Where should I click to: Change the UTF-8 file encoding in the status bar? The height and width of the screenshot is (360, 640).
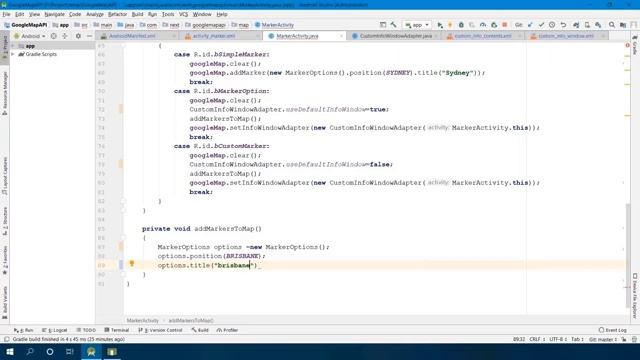[x=558, y=339]
